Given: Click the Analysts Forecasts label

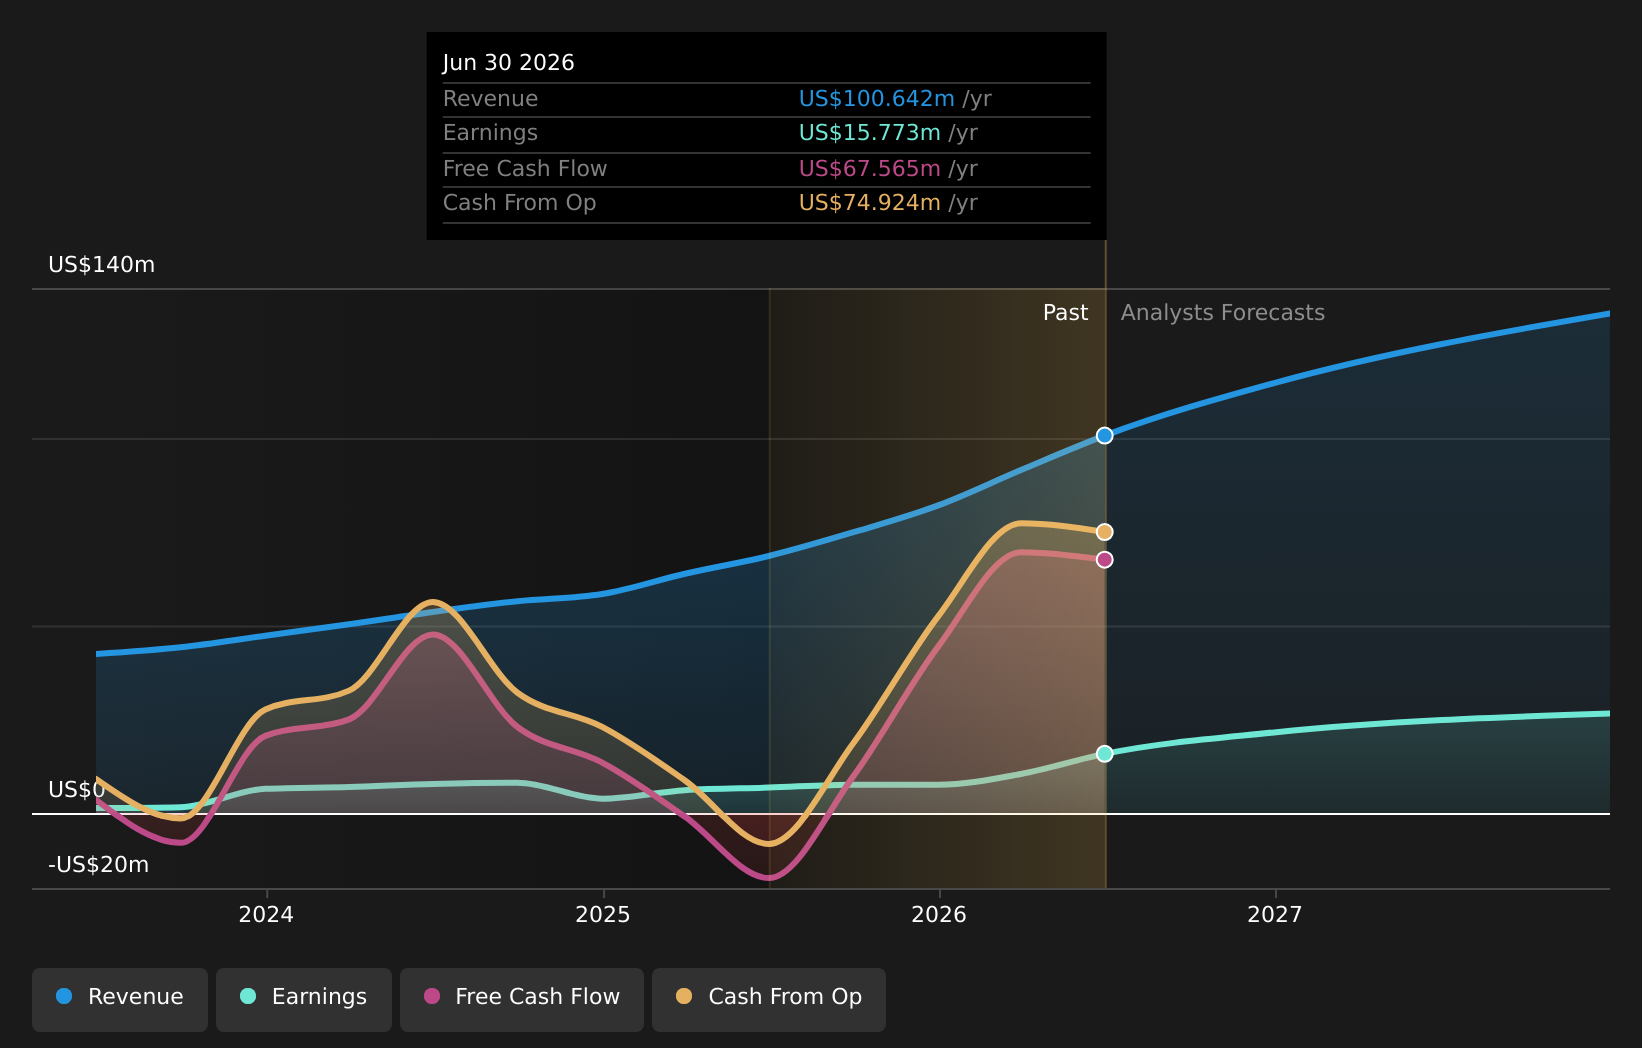Looking at the screenshot, I should tap(1222, 313).
